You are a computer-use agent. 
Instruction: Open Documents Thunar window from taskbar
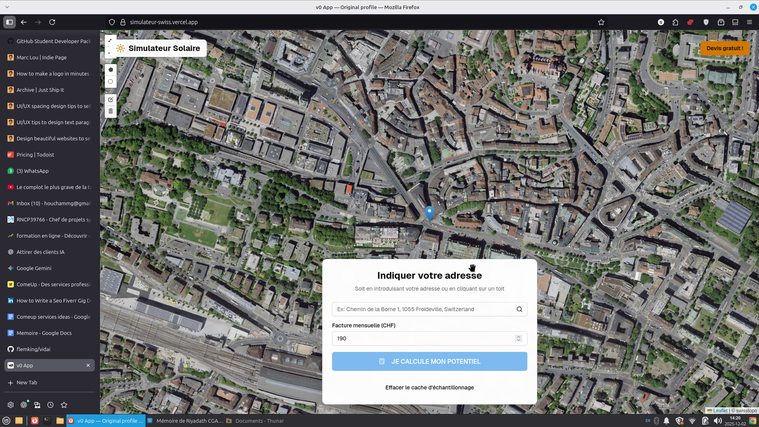[256, 421]
